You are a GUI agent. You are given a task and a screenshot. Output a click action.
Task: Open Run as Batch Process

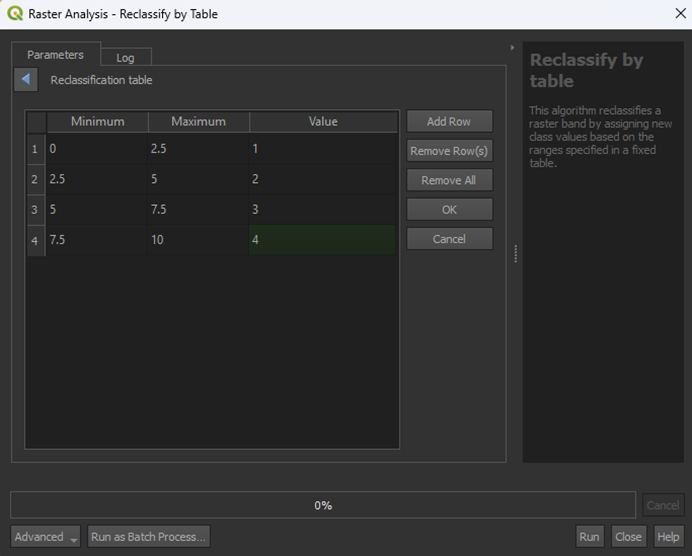click(x=149, y=537)
